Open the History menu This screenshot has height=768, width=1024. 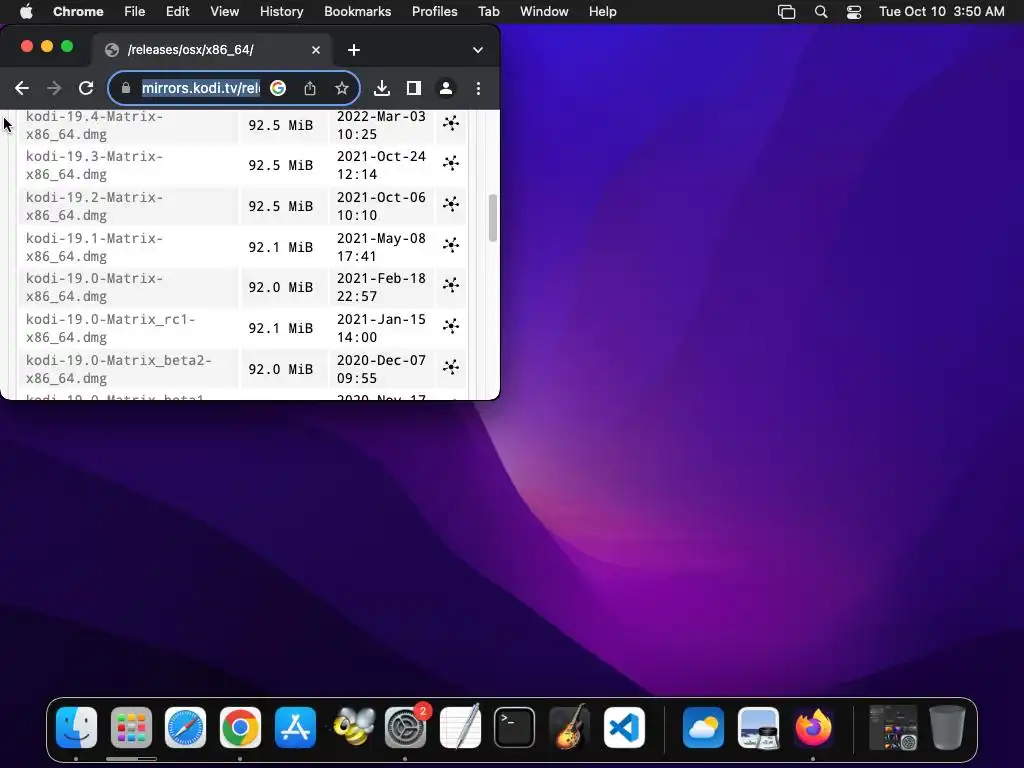click(281, 12)
